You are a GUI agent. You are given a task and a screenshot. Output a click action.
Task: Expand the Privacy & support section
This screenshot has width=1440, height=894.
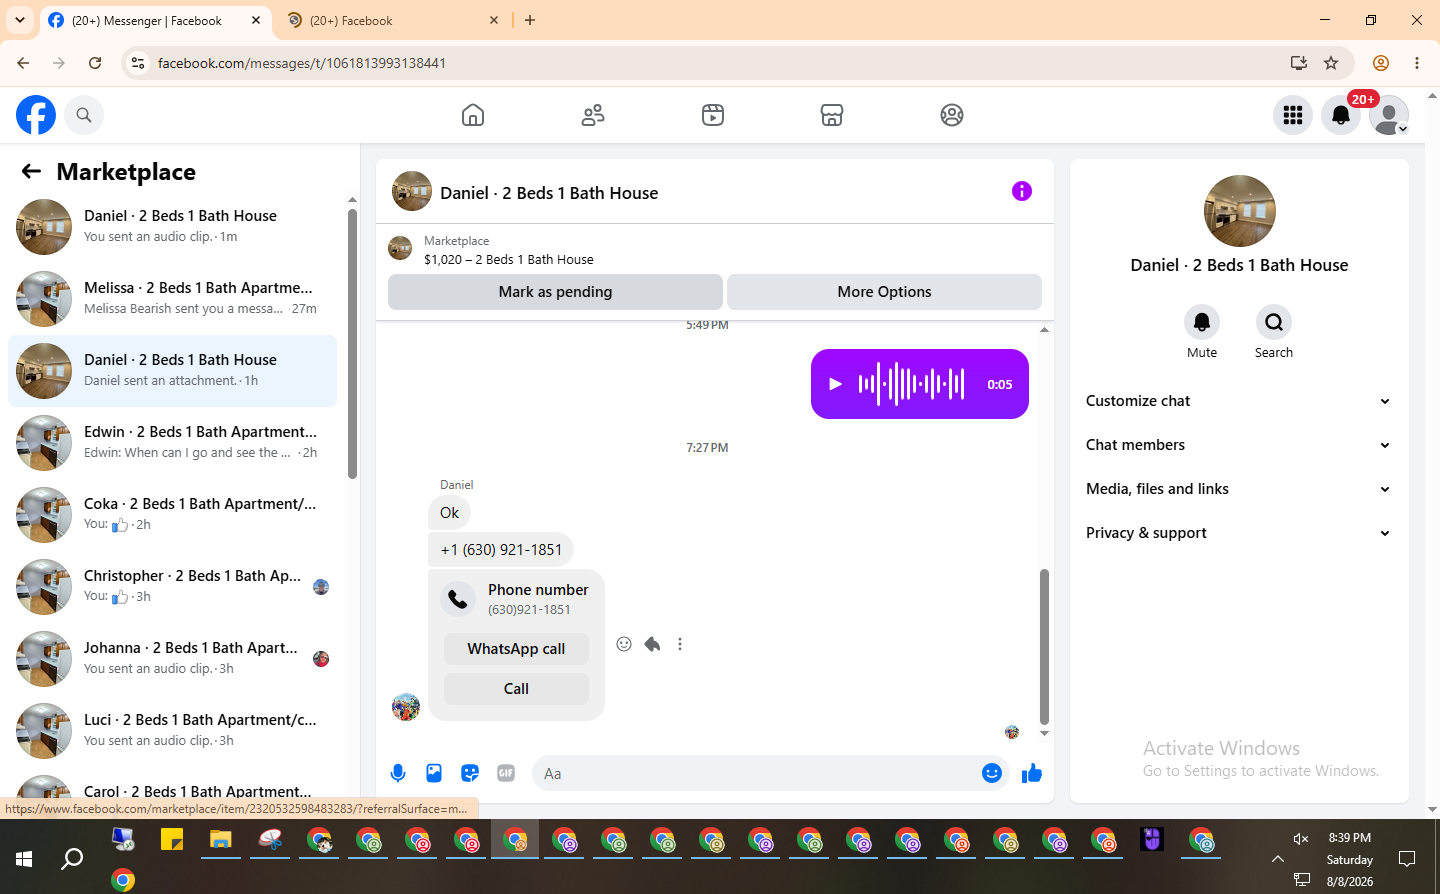click(1239, 533)
